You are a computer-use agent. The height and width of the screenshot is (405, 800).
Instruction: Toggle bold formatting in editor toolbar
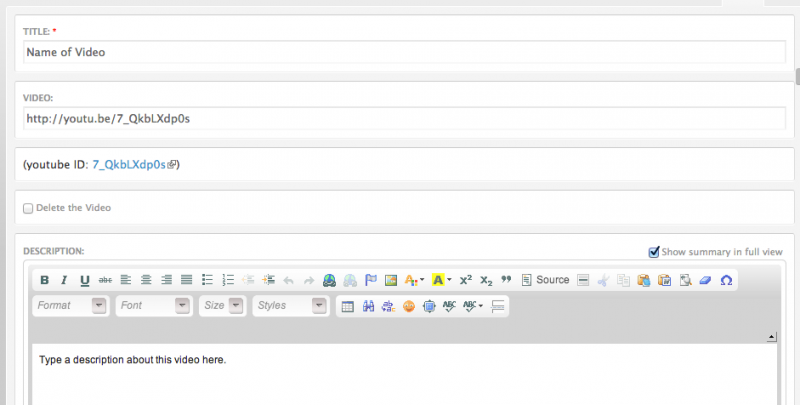click(x=44, y=280)
